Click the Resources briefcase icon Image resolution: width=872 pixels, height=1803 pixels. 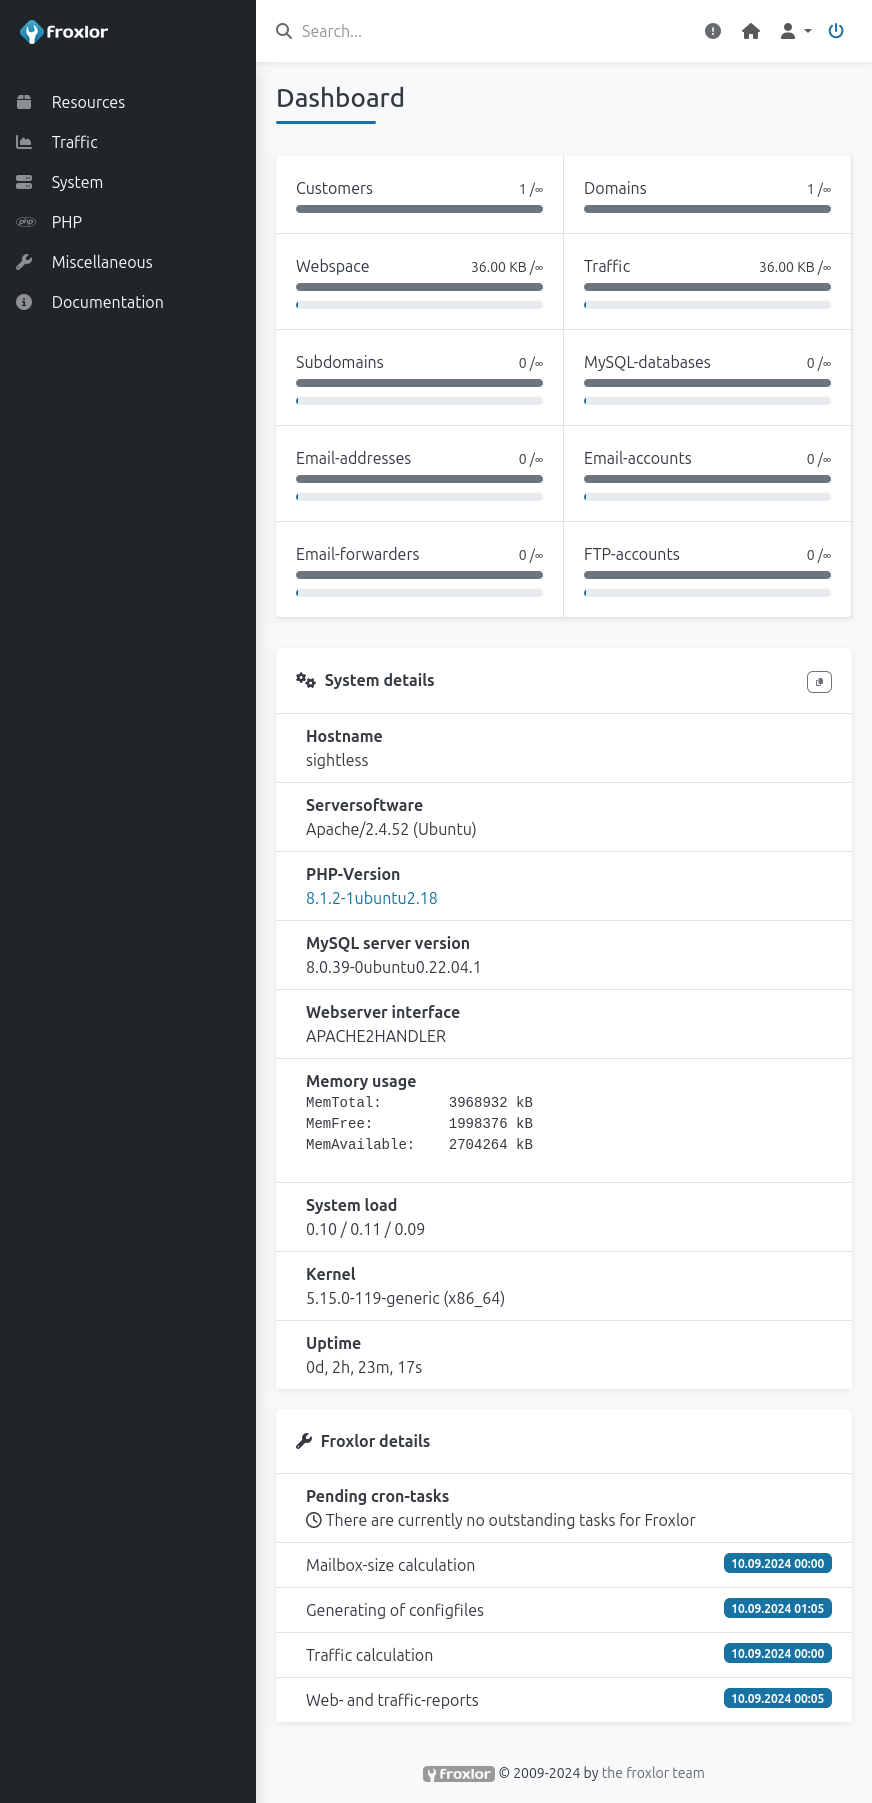(x=24, y=102)
